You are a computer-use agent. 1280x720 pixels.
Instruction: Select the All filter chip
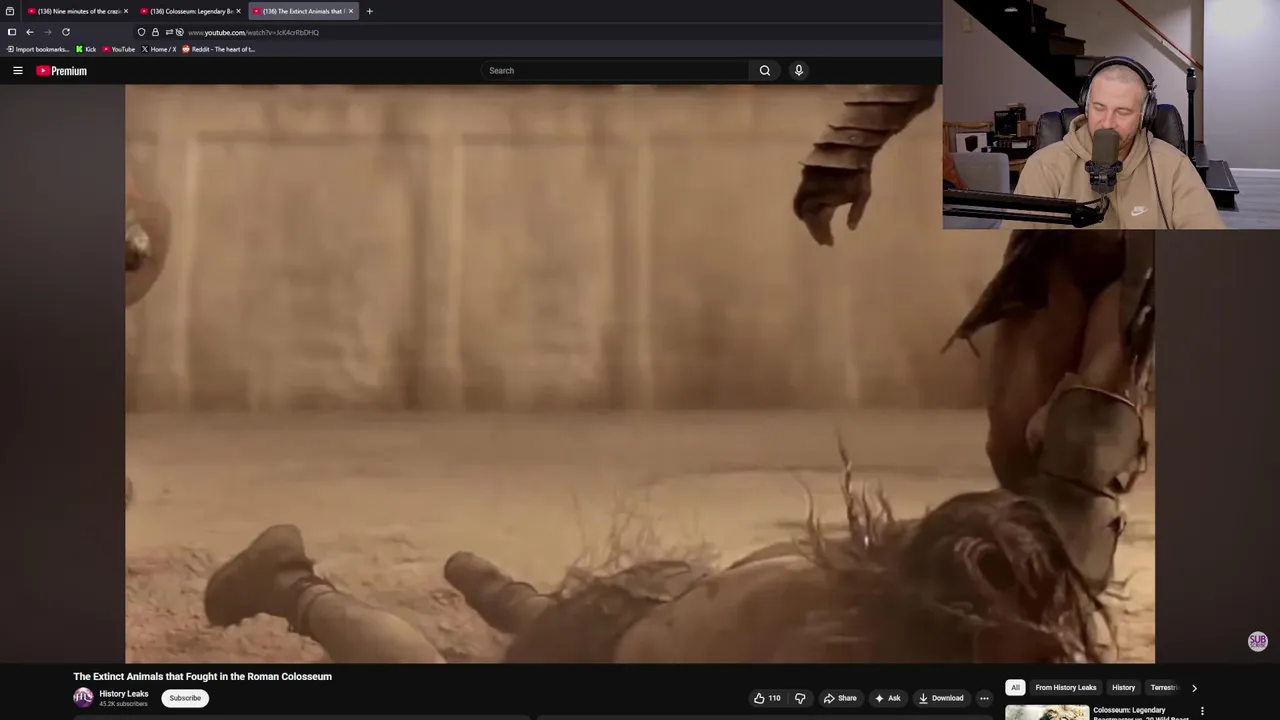1015,688
